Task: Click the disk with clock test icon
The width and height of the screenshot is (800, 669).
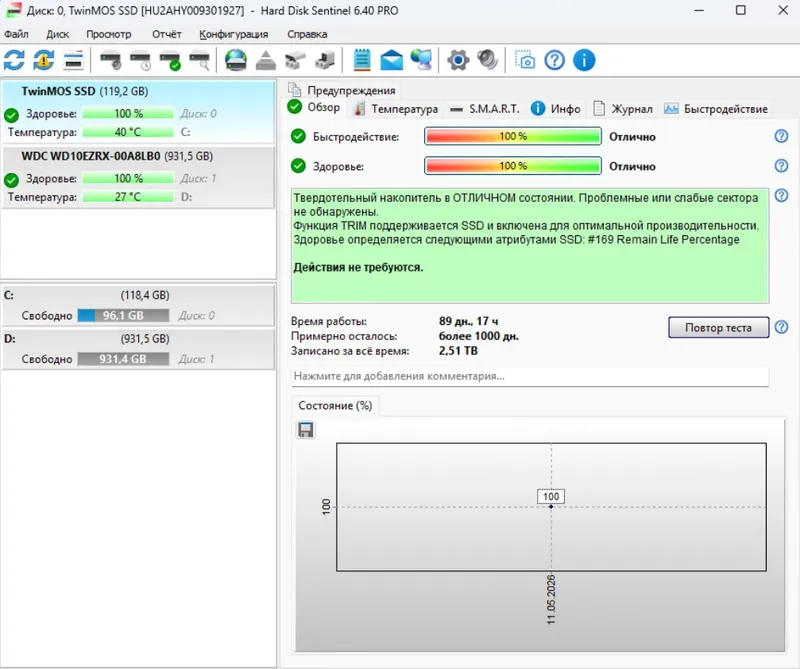Action: pos(140,60)
